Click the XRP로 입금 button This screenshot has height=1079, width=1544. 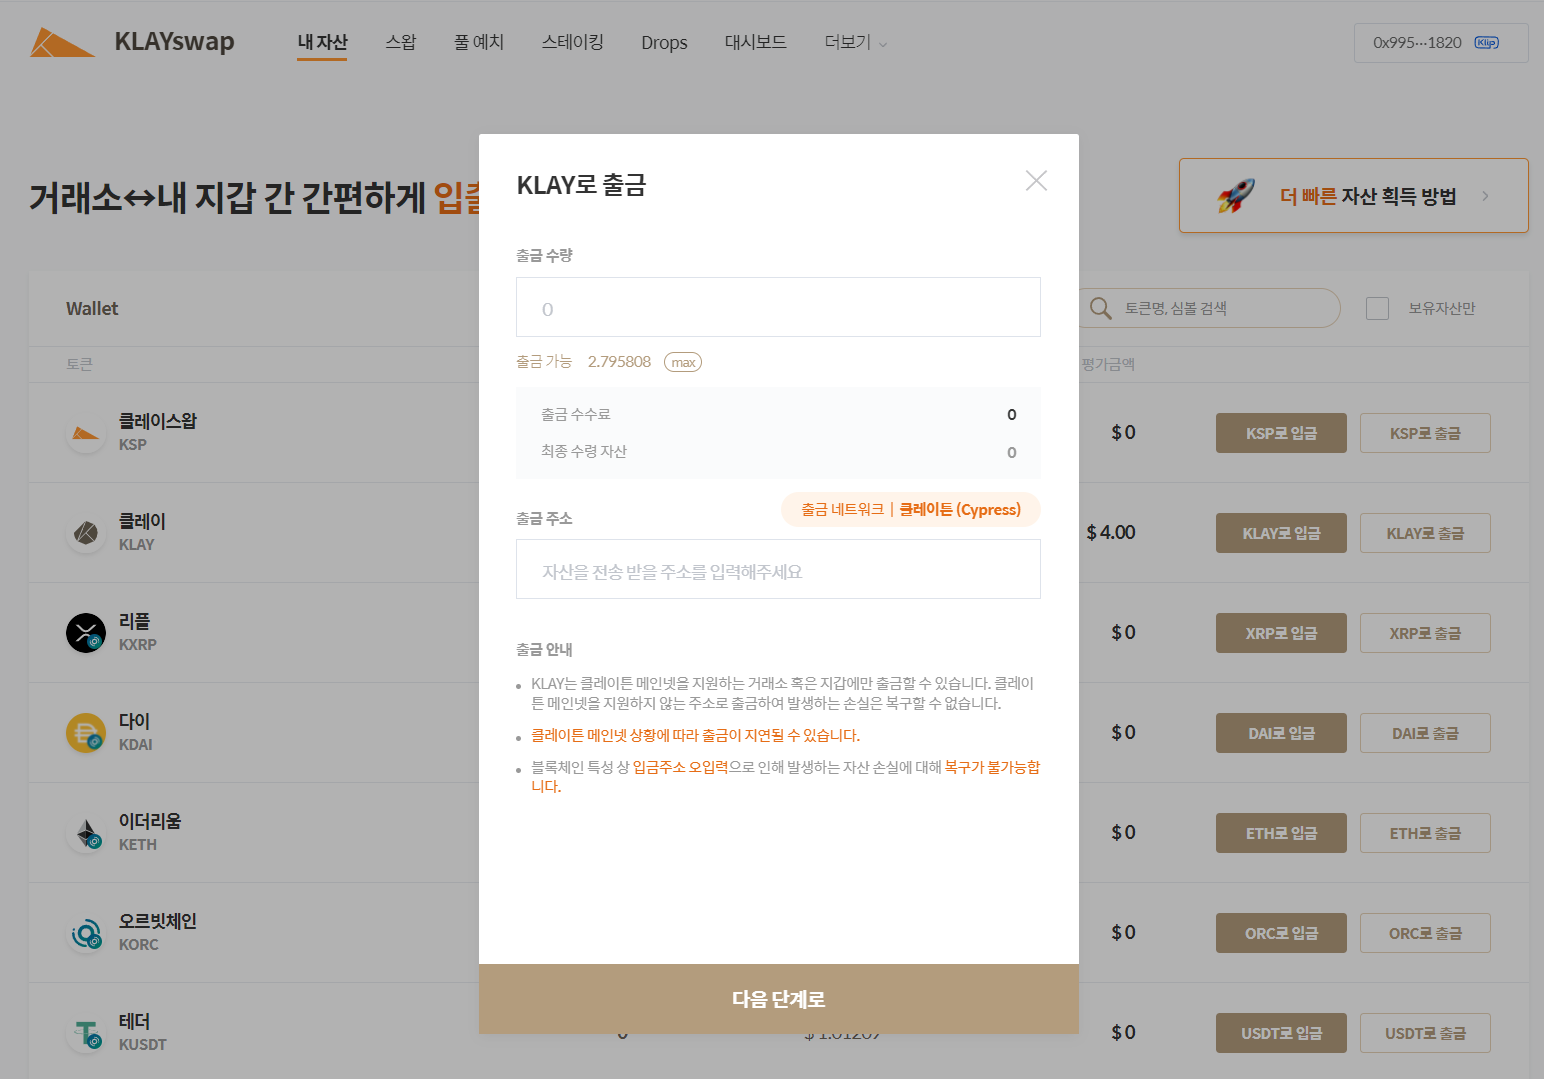[1281, 633]
